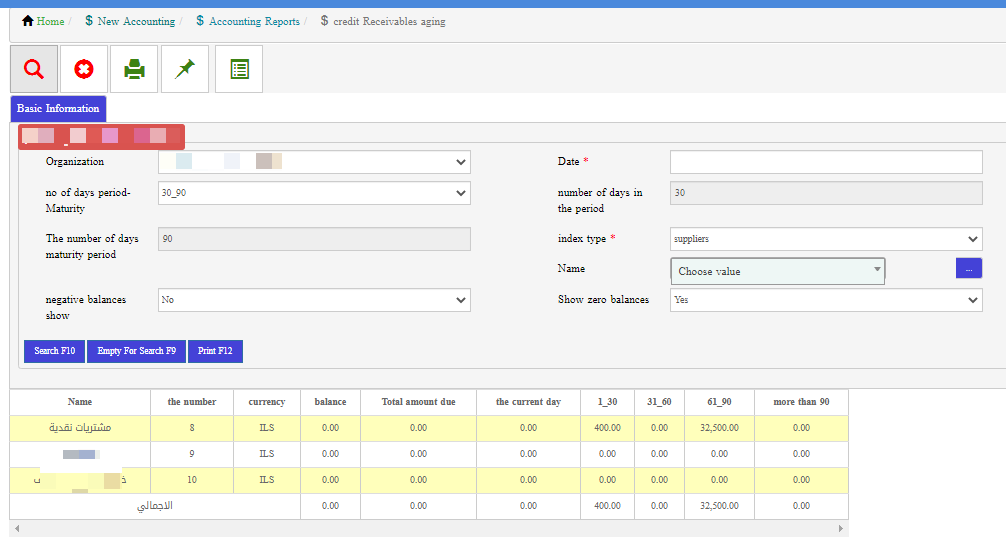Click the green printer icon
Screen dimensions: 1006x539
click(134, 69)
